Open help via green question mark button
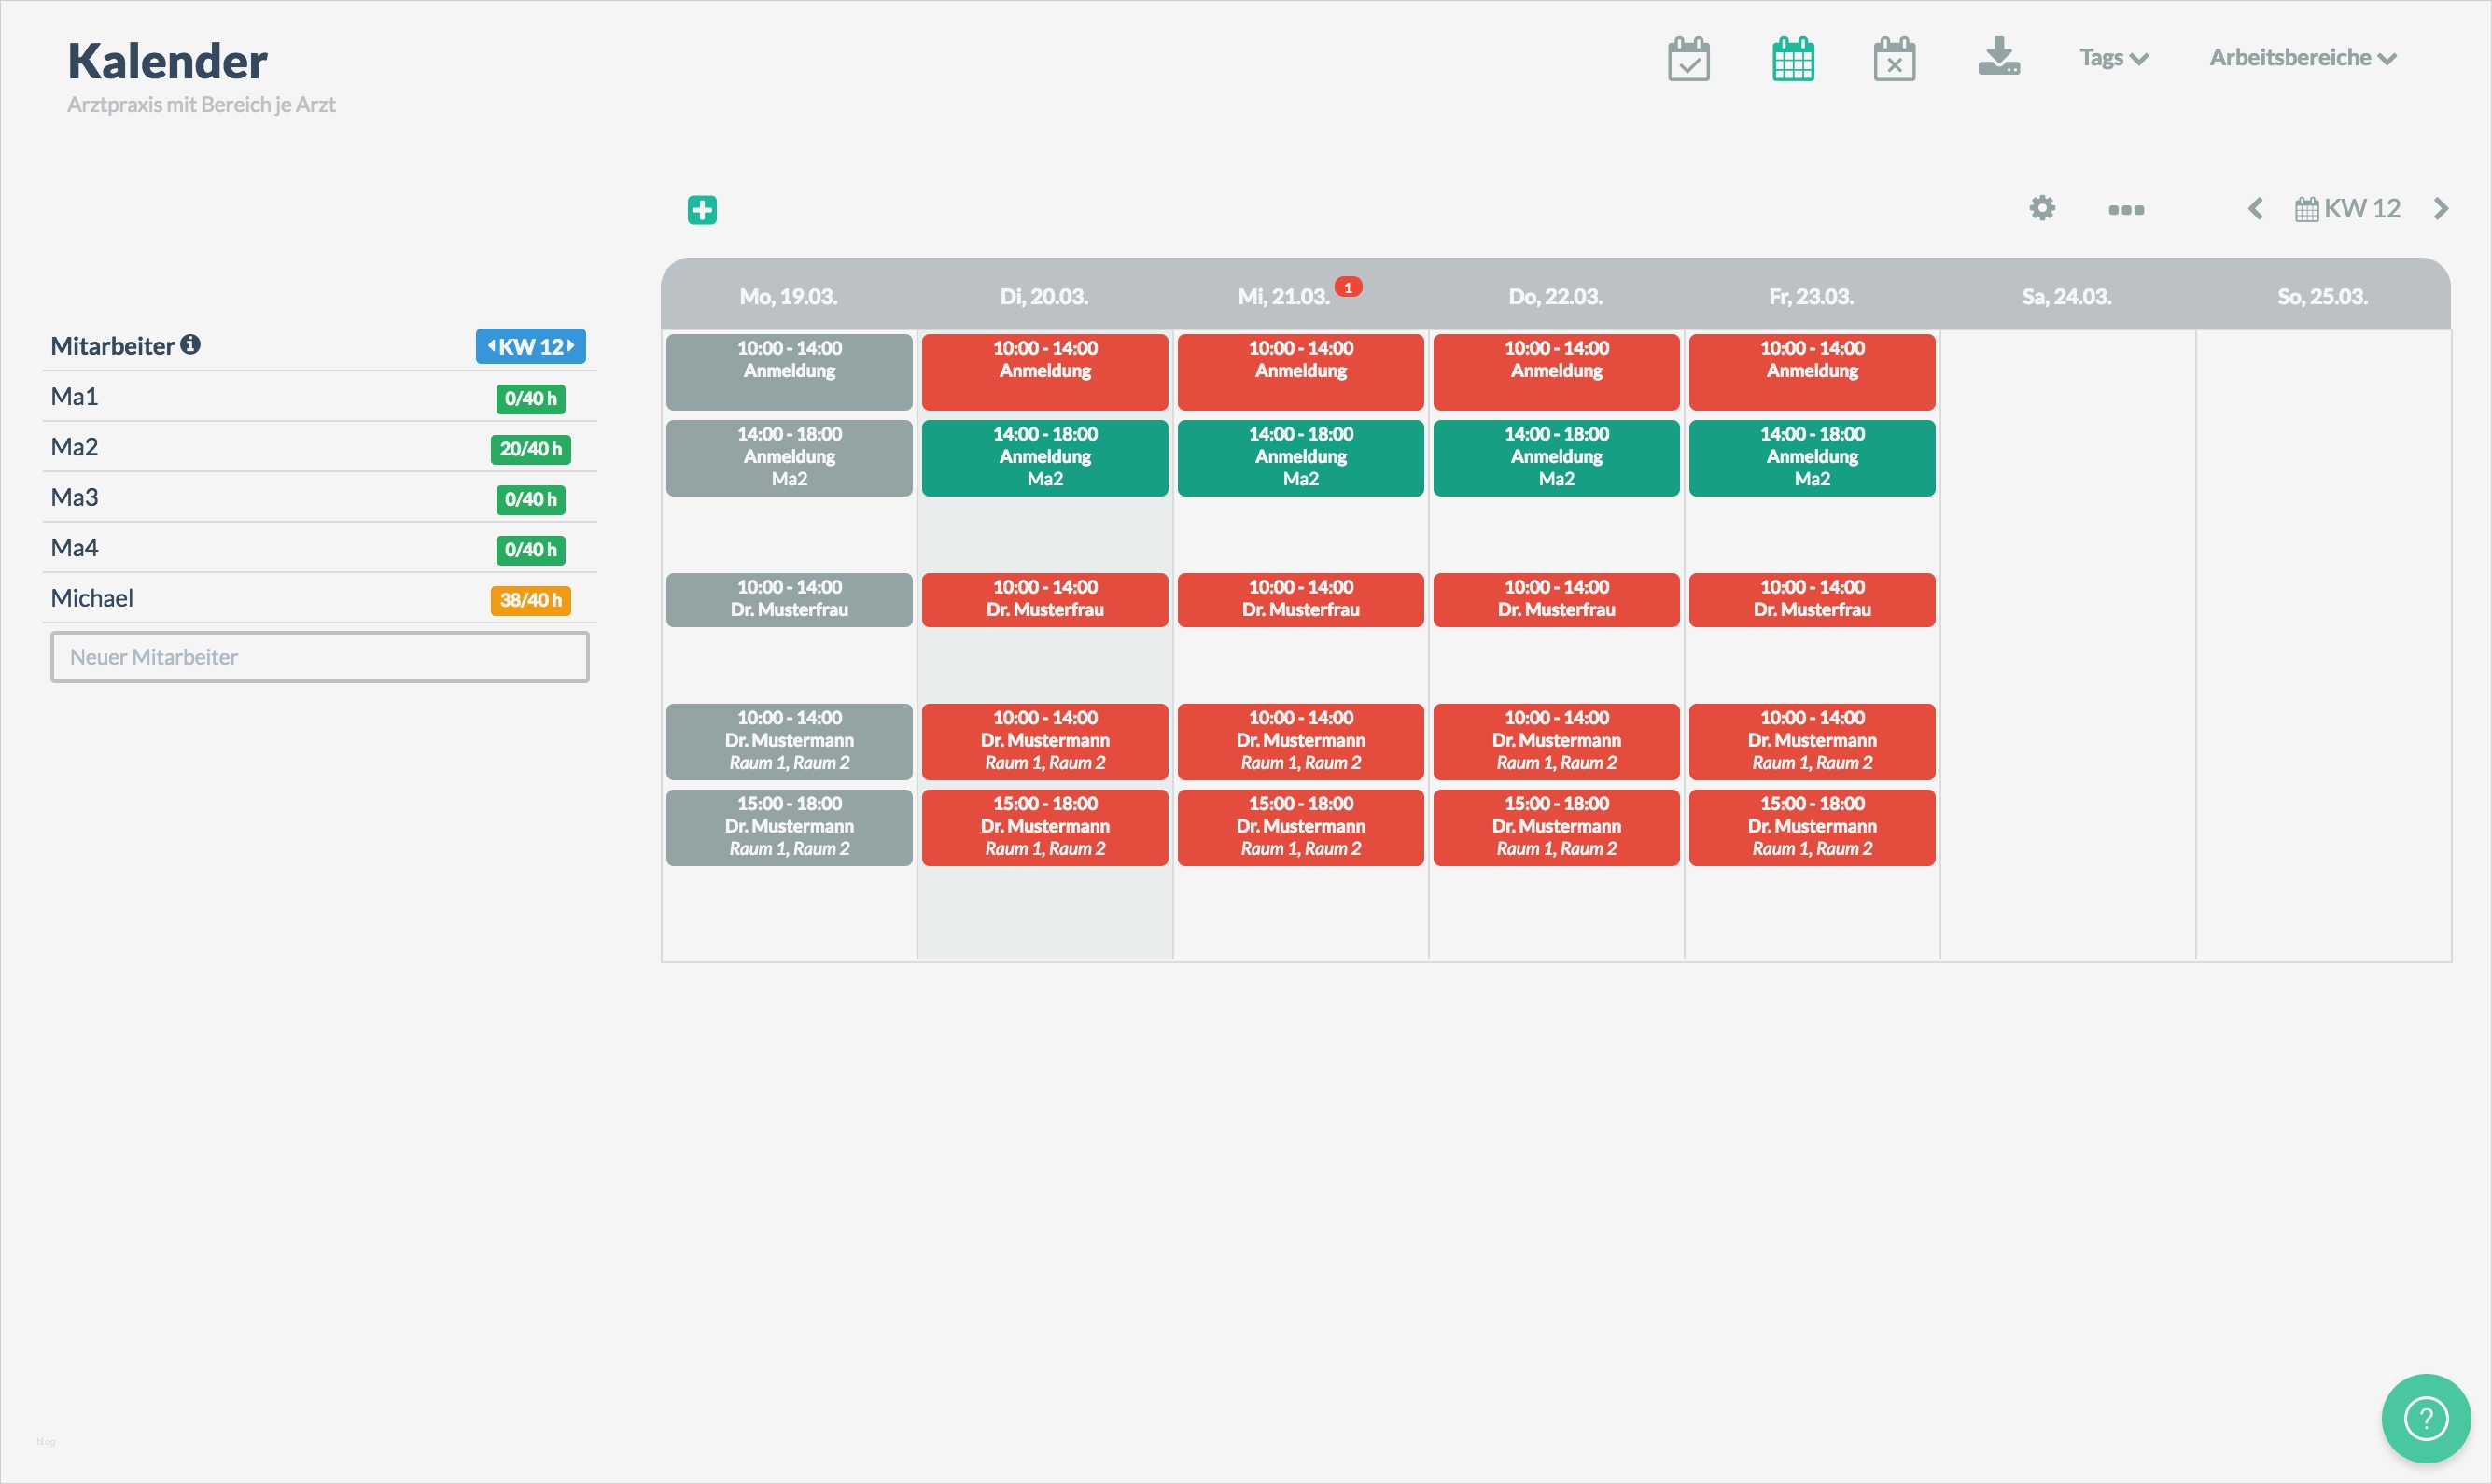2492x1484 pixels. click(2425, 1417)
